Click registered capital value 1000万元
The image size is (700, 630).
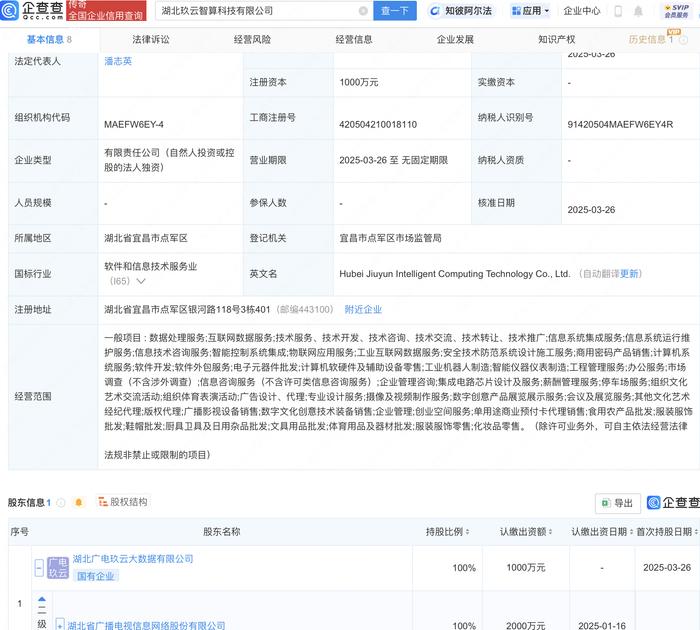pos(359,82)
